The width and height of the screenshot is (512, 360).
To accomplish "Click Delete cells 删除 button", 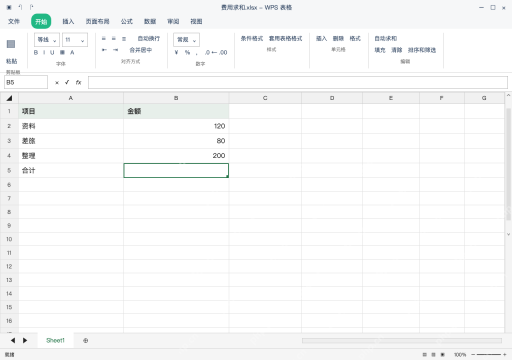I will (x=338, y=39).
